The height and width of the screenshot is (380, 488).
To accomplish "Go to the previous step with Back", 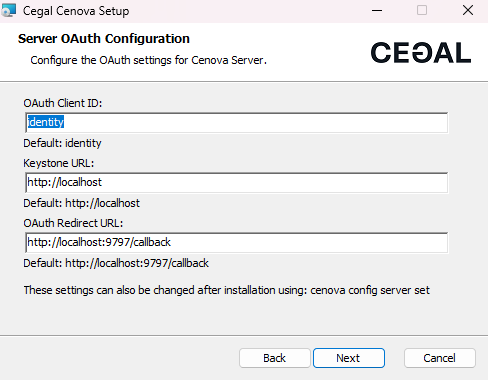I will pos(275,358).
